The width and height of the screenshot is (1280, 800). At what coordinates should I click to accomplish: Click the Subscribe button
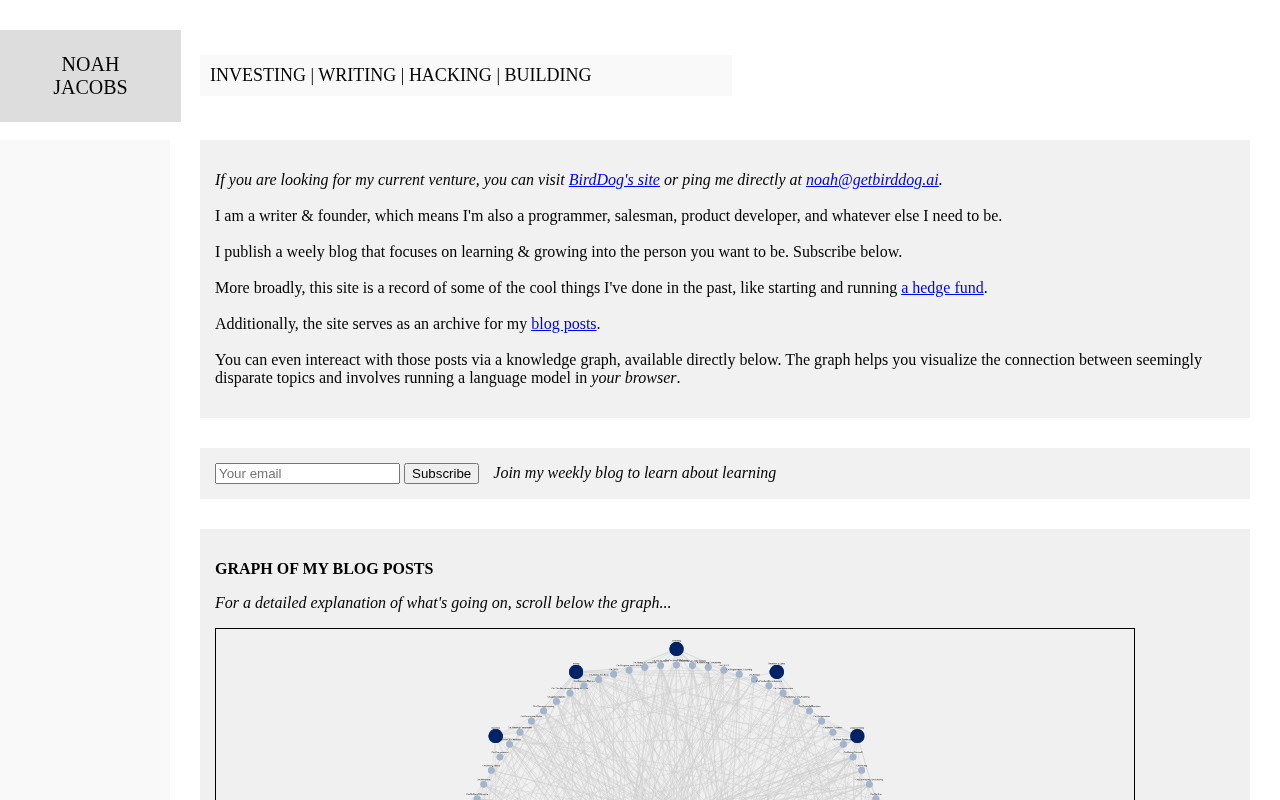click(441, 474)
